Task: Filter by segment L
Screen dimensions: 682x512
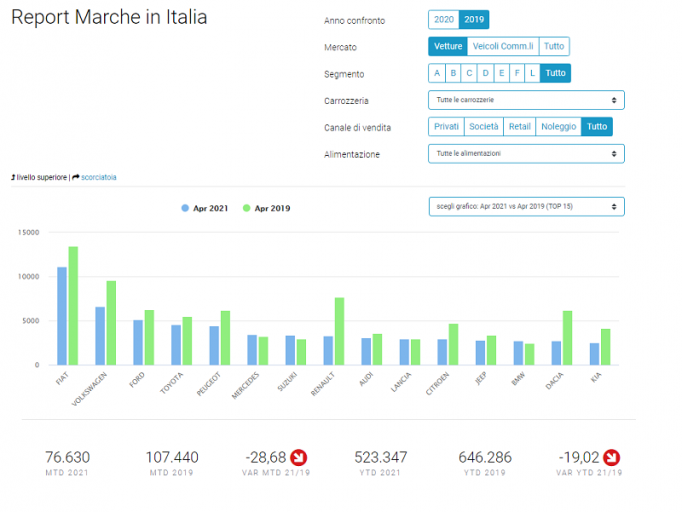Action: pyautogui.click(x=532, y=73)
